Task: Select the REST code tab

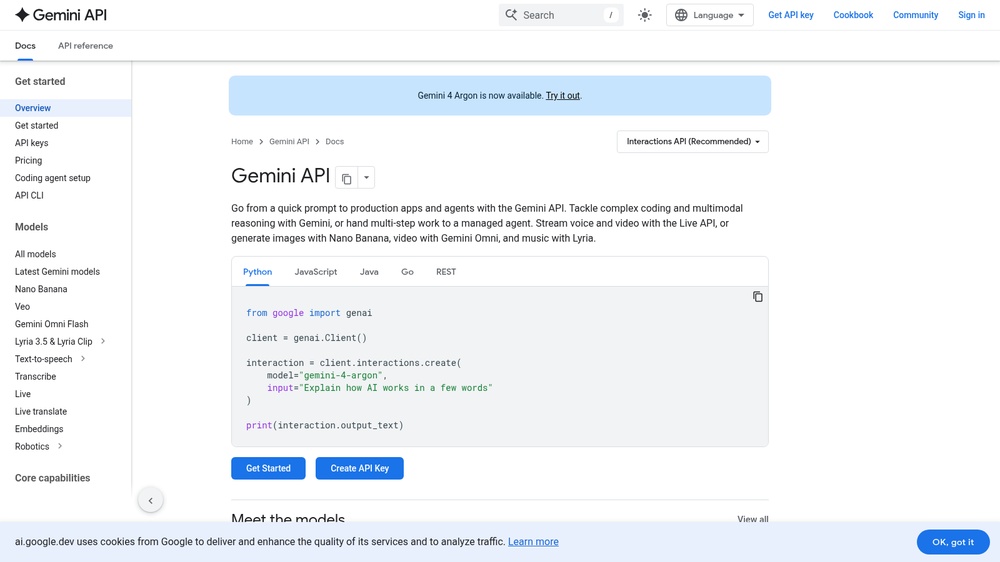Action: [446, 272]
